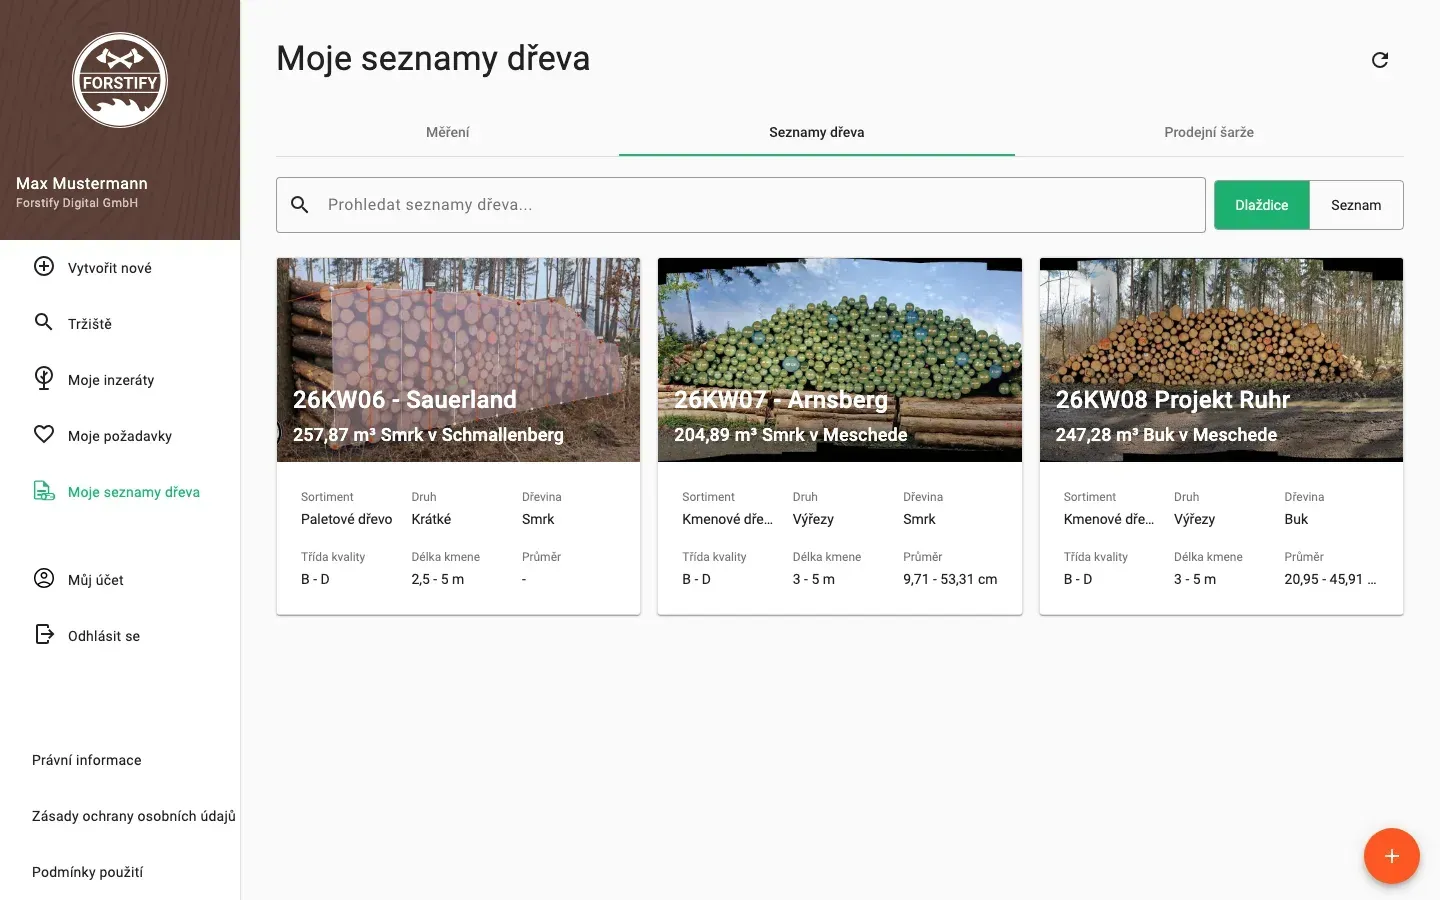Click '2,5 - 5 m' trunk length value

[x=438, y=579]
